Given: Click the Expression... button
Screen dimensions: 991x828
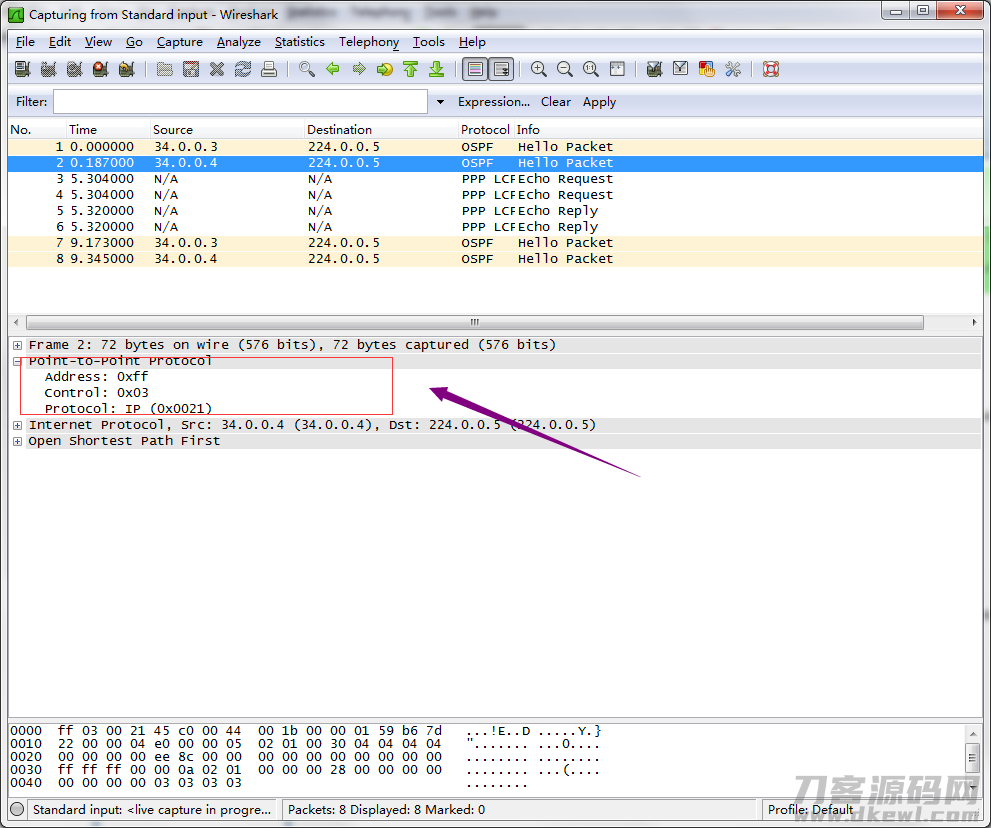Looking at the screenshot, I should (494, 102).
